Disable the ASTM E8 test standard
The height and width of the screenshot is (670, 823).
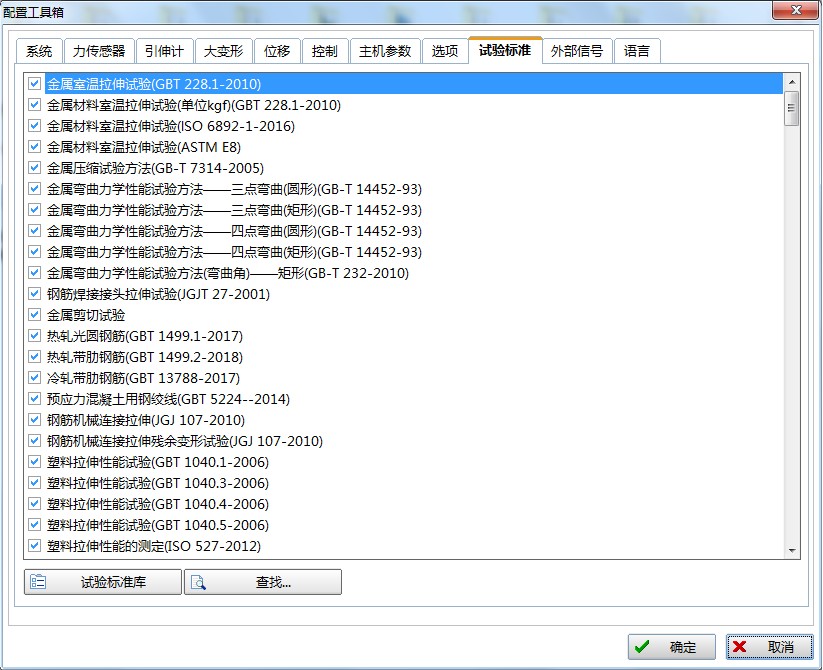[35, 147]
